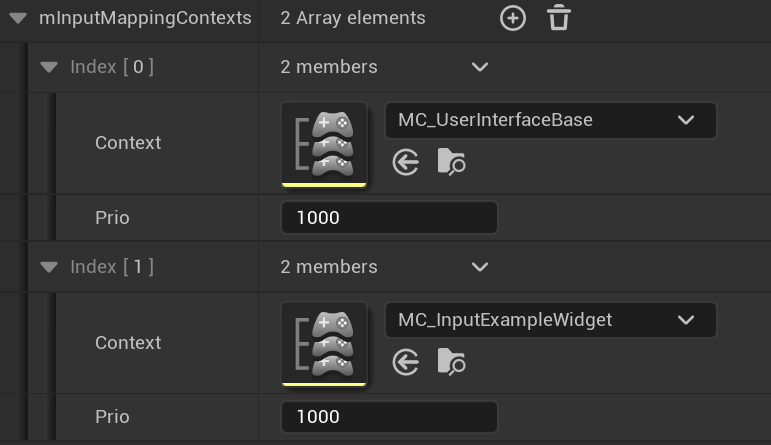The image size is (771, 445).
Task: Open Index 1 element options chevron
Action: (x=480, y=267)
